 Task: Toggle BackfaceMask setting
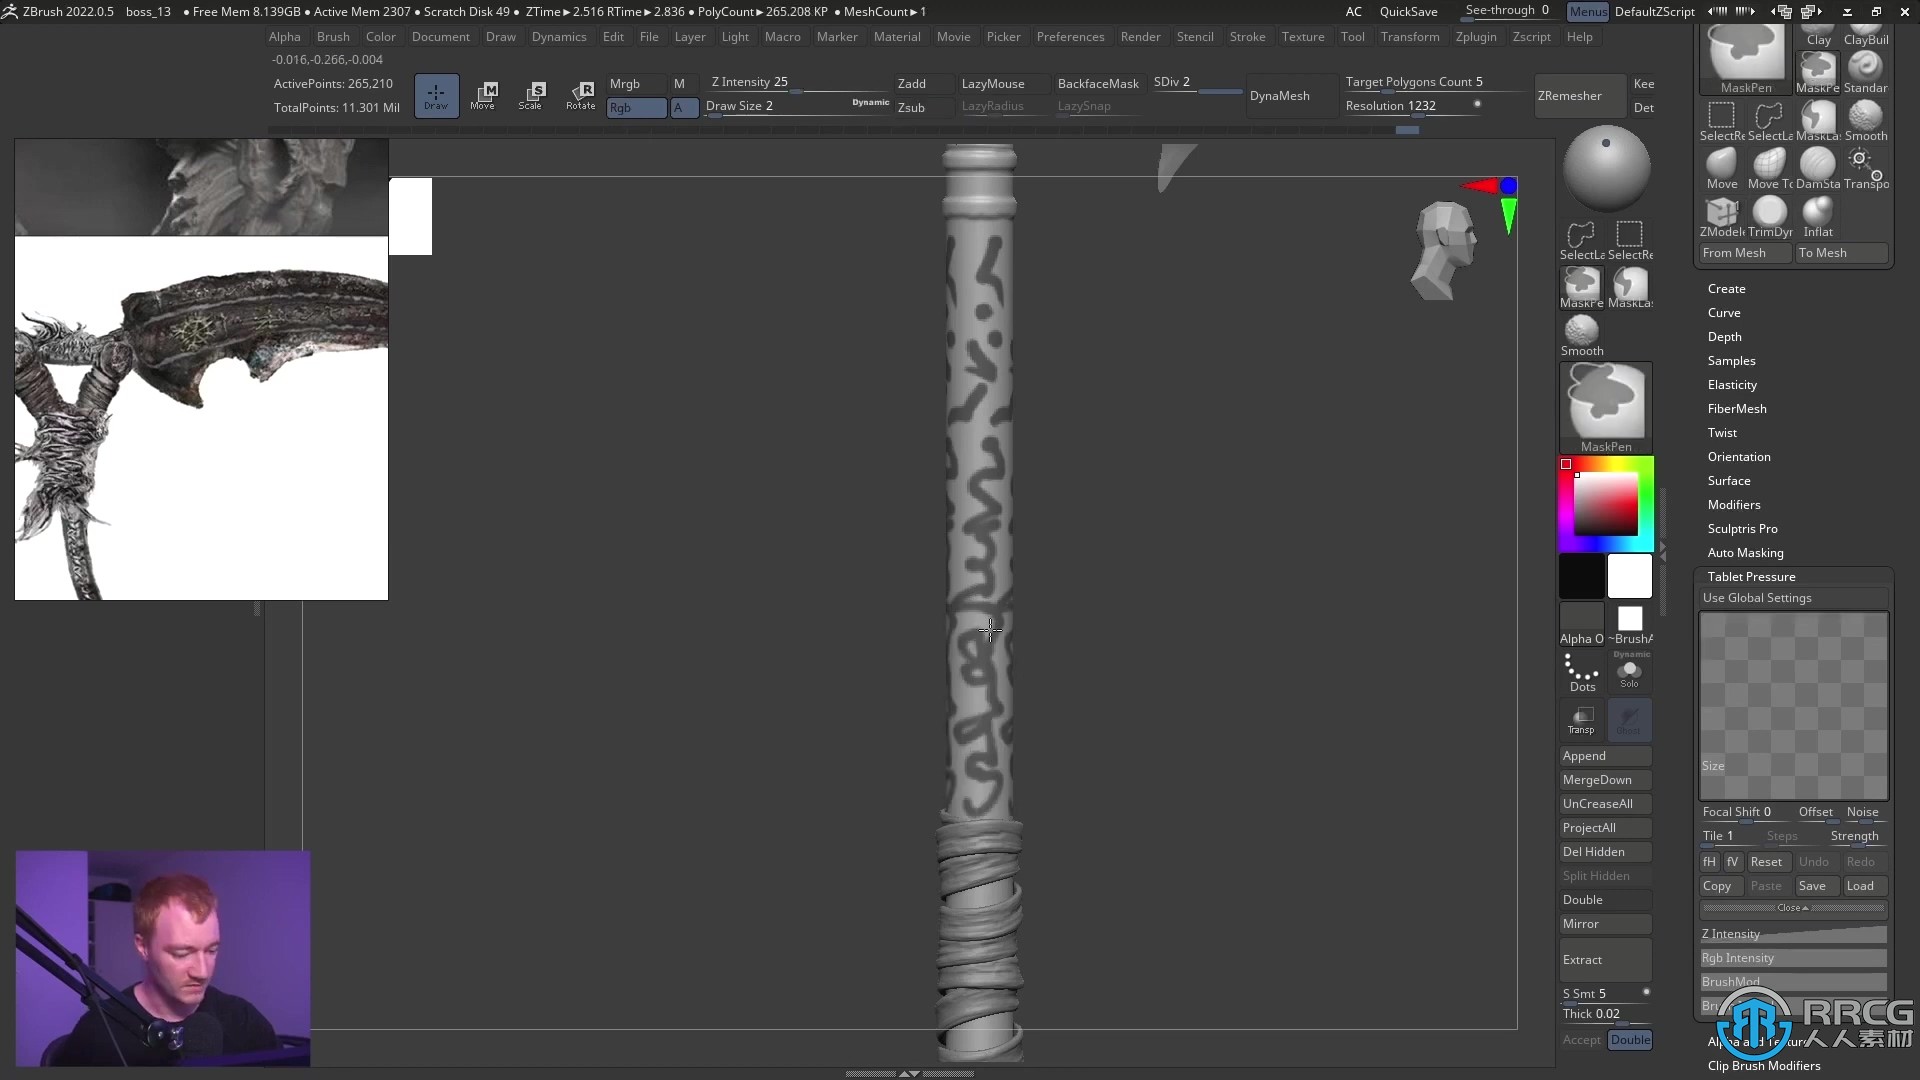pyautogui.click(x=1098, y=83)
